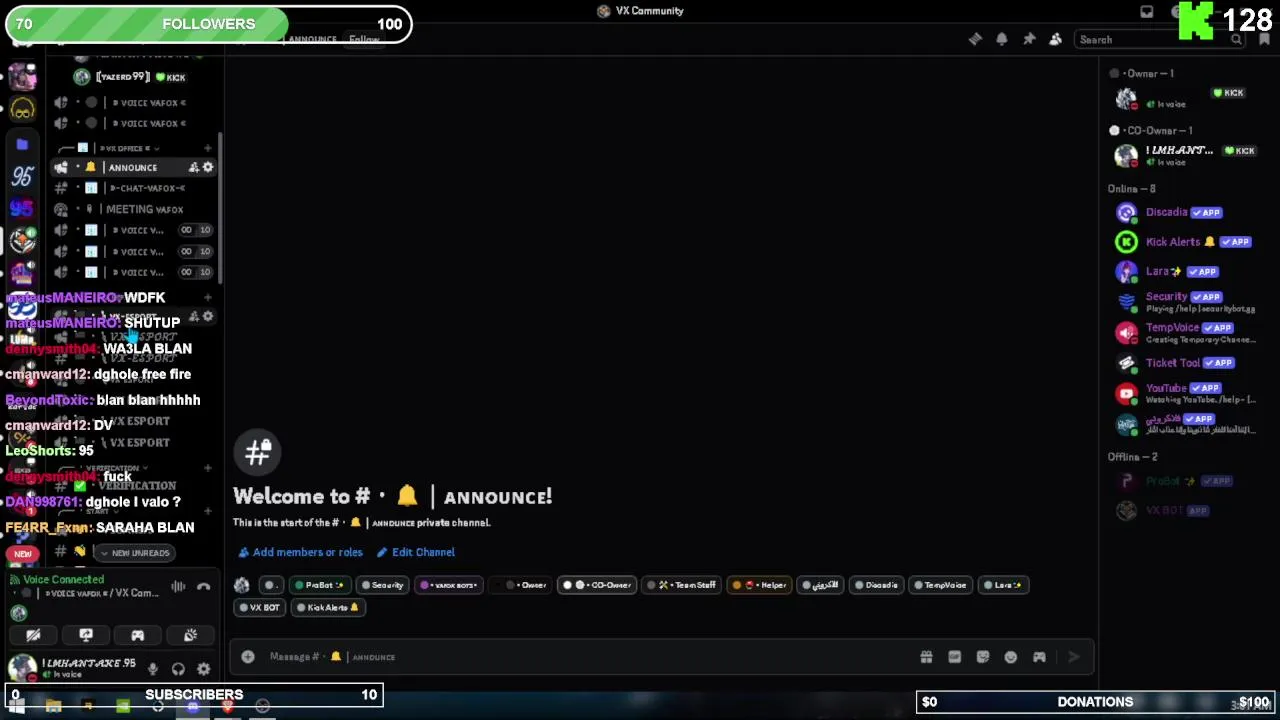Click the message attachment plus button
This screenshot has height=720, width=1280.
tap(248, 657)
